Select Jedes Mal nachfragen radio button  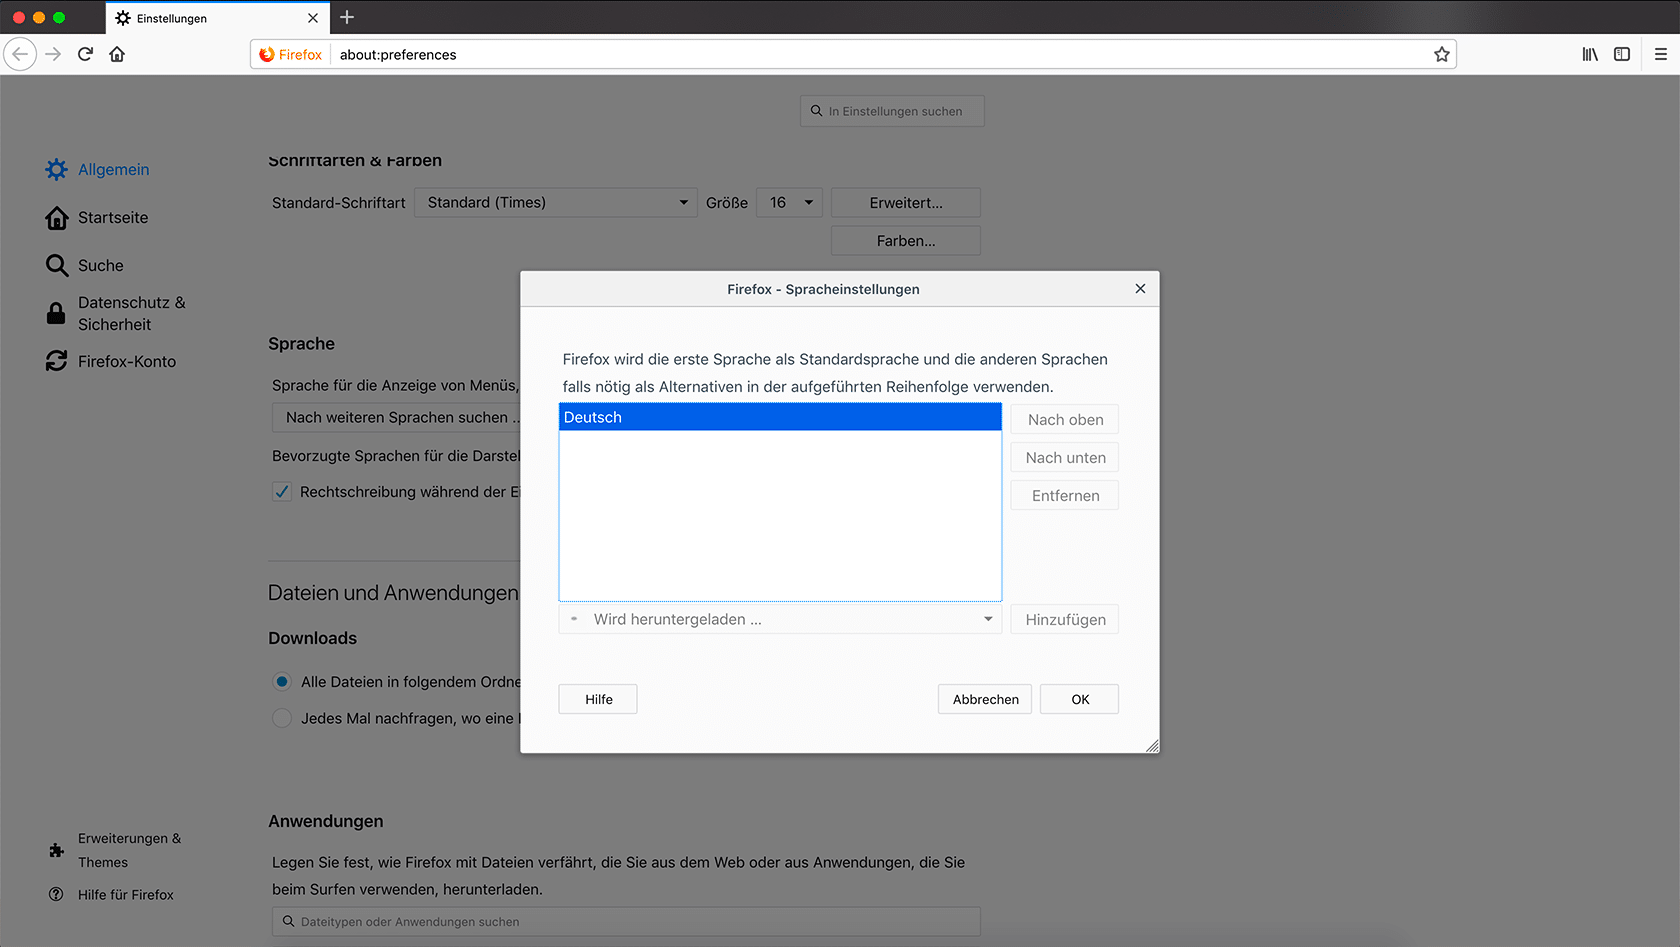pos(282,718)
